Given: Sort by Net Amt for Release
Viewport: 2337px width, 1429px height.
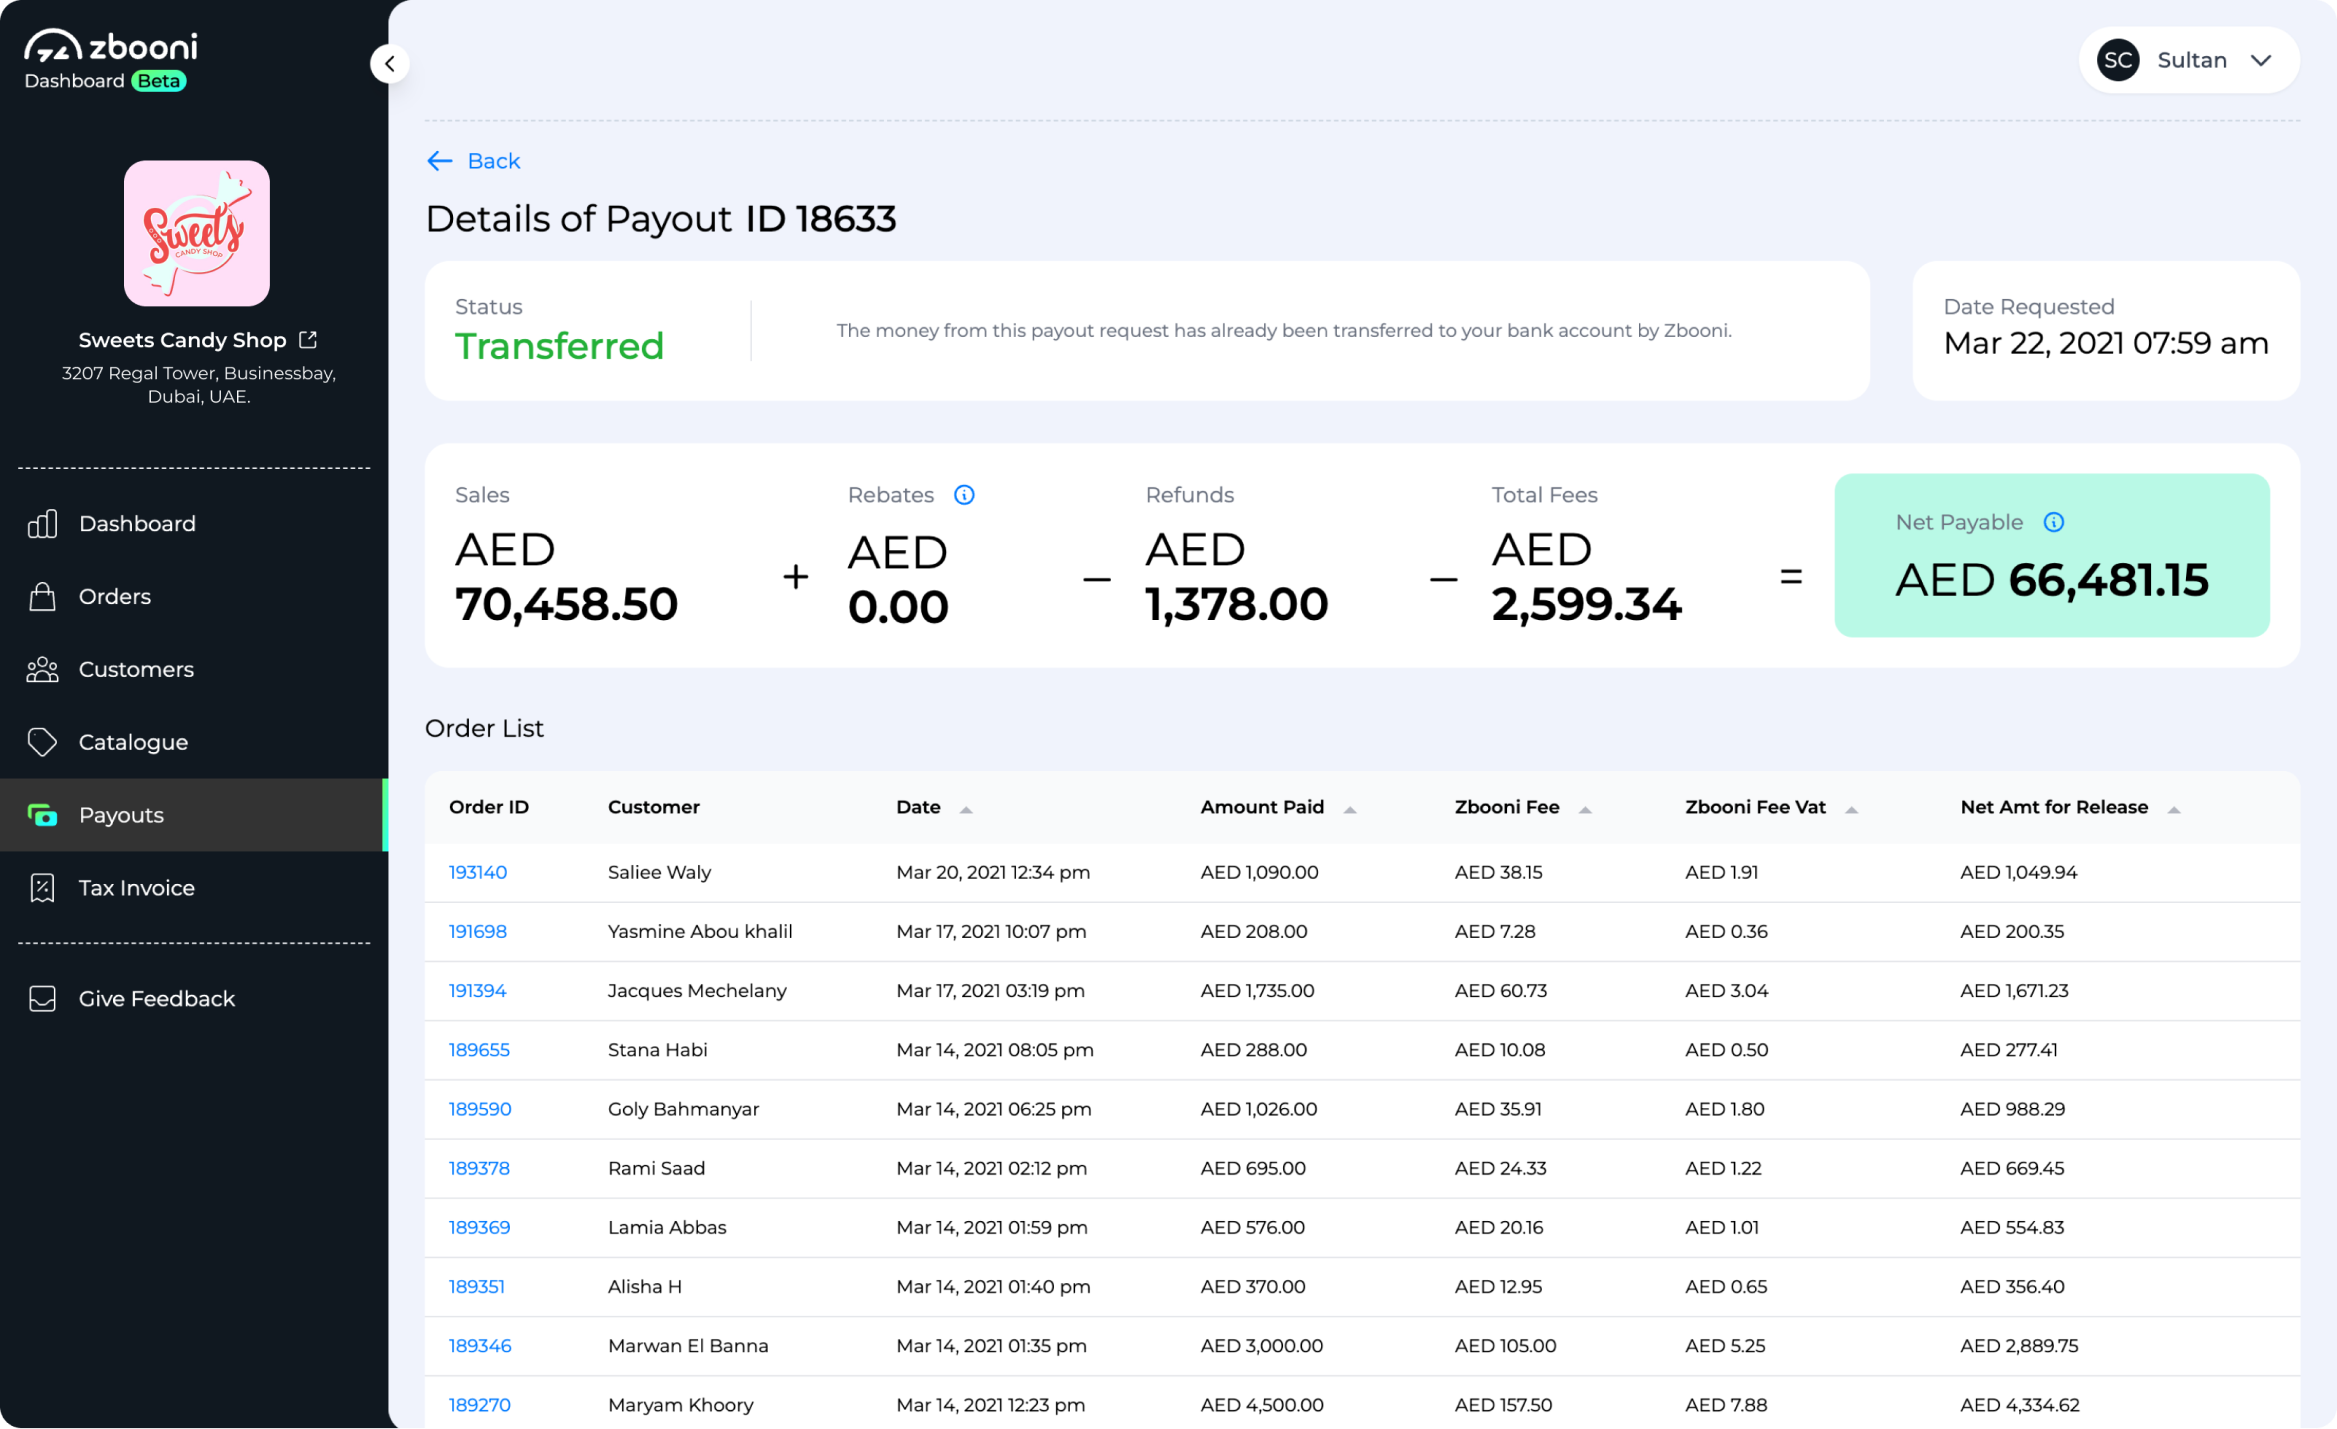Looking at the screenshot, I should tap(2173, 809).
